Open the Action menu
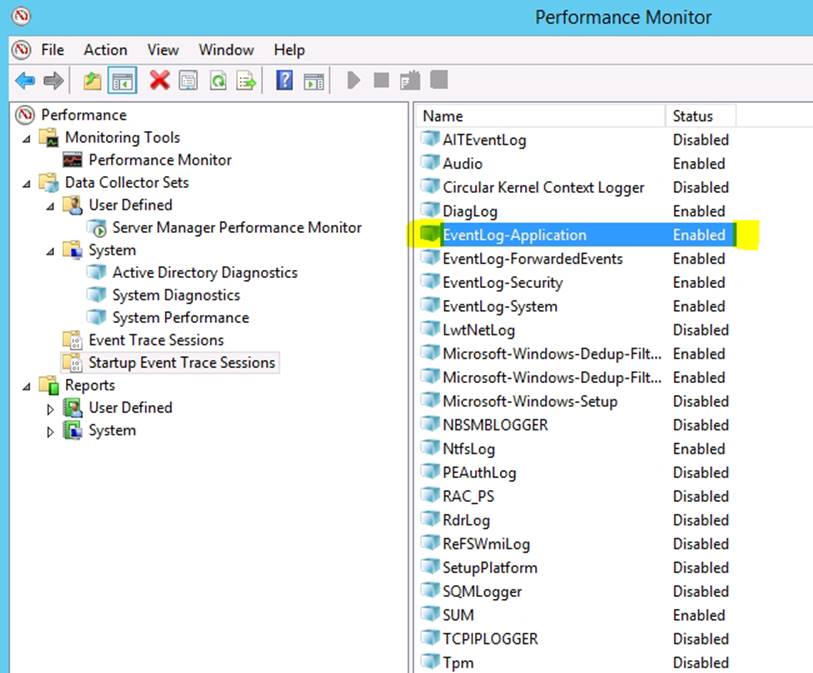 coord(105,49)
